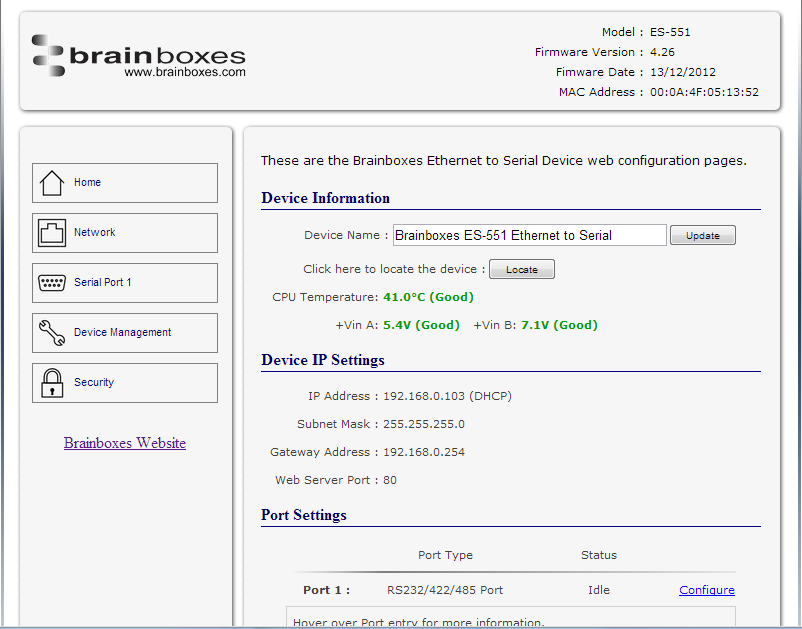Click the www.brainboxes.com text under the logo
The image size is (802, 629).
[185, 72]
